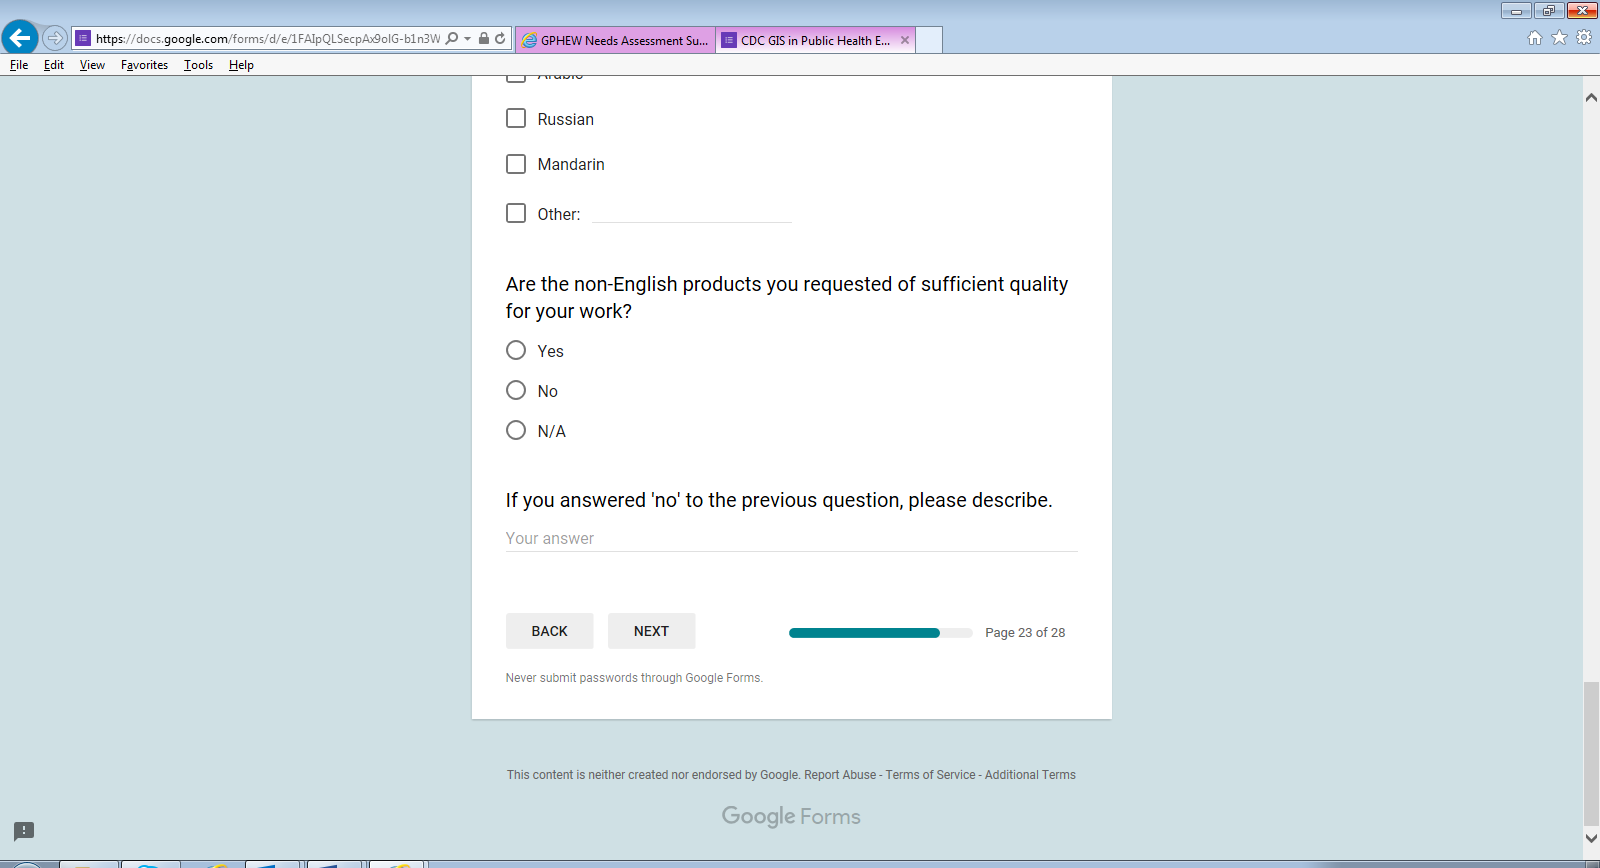Click the scrollbar up arrow
Image resolution: width=1600 pixels, height=868 pixels.
coord(1591,98)
